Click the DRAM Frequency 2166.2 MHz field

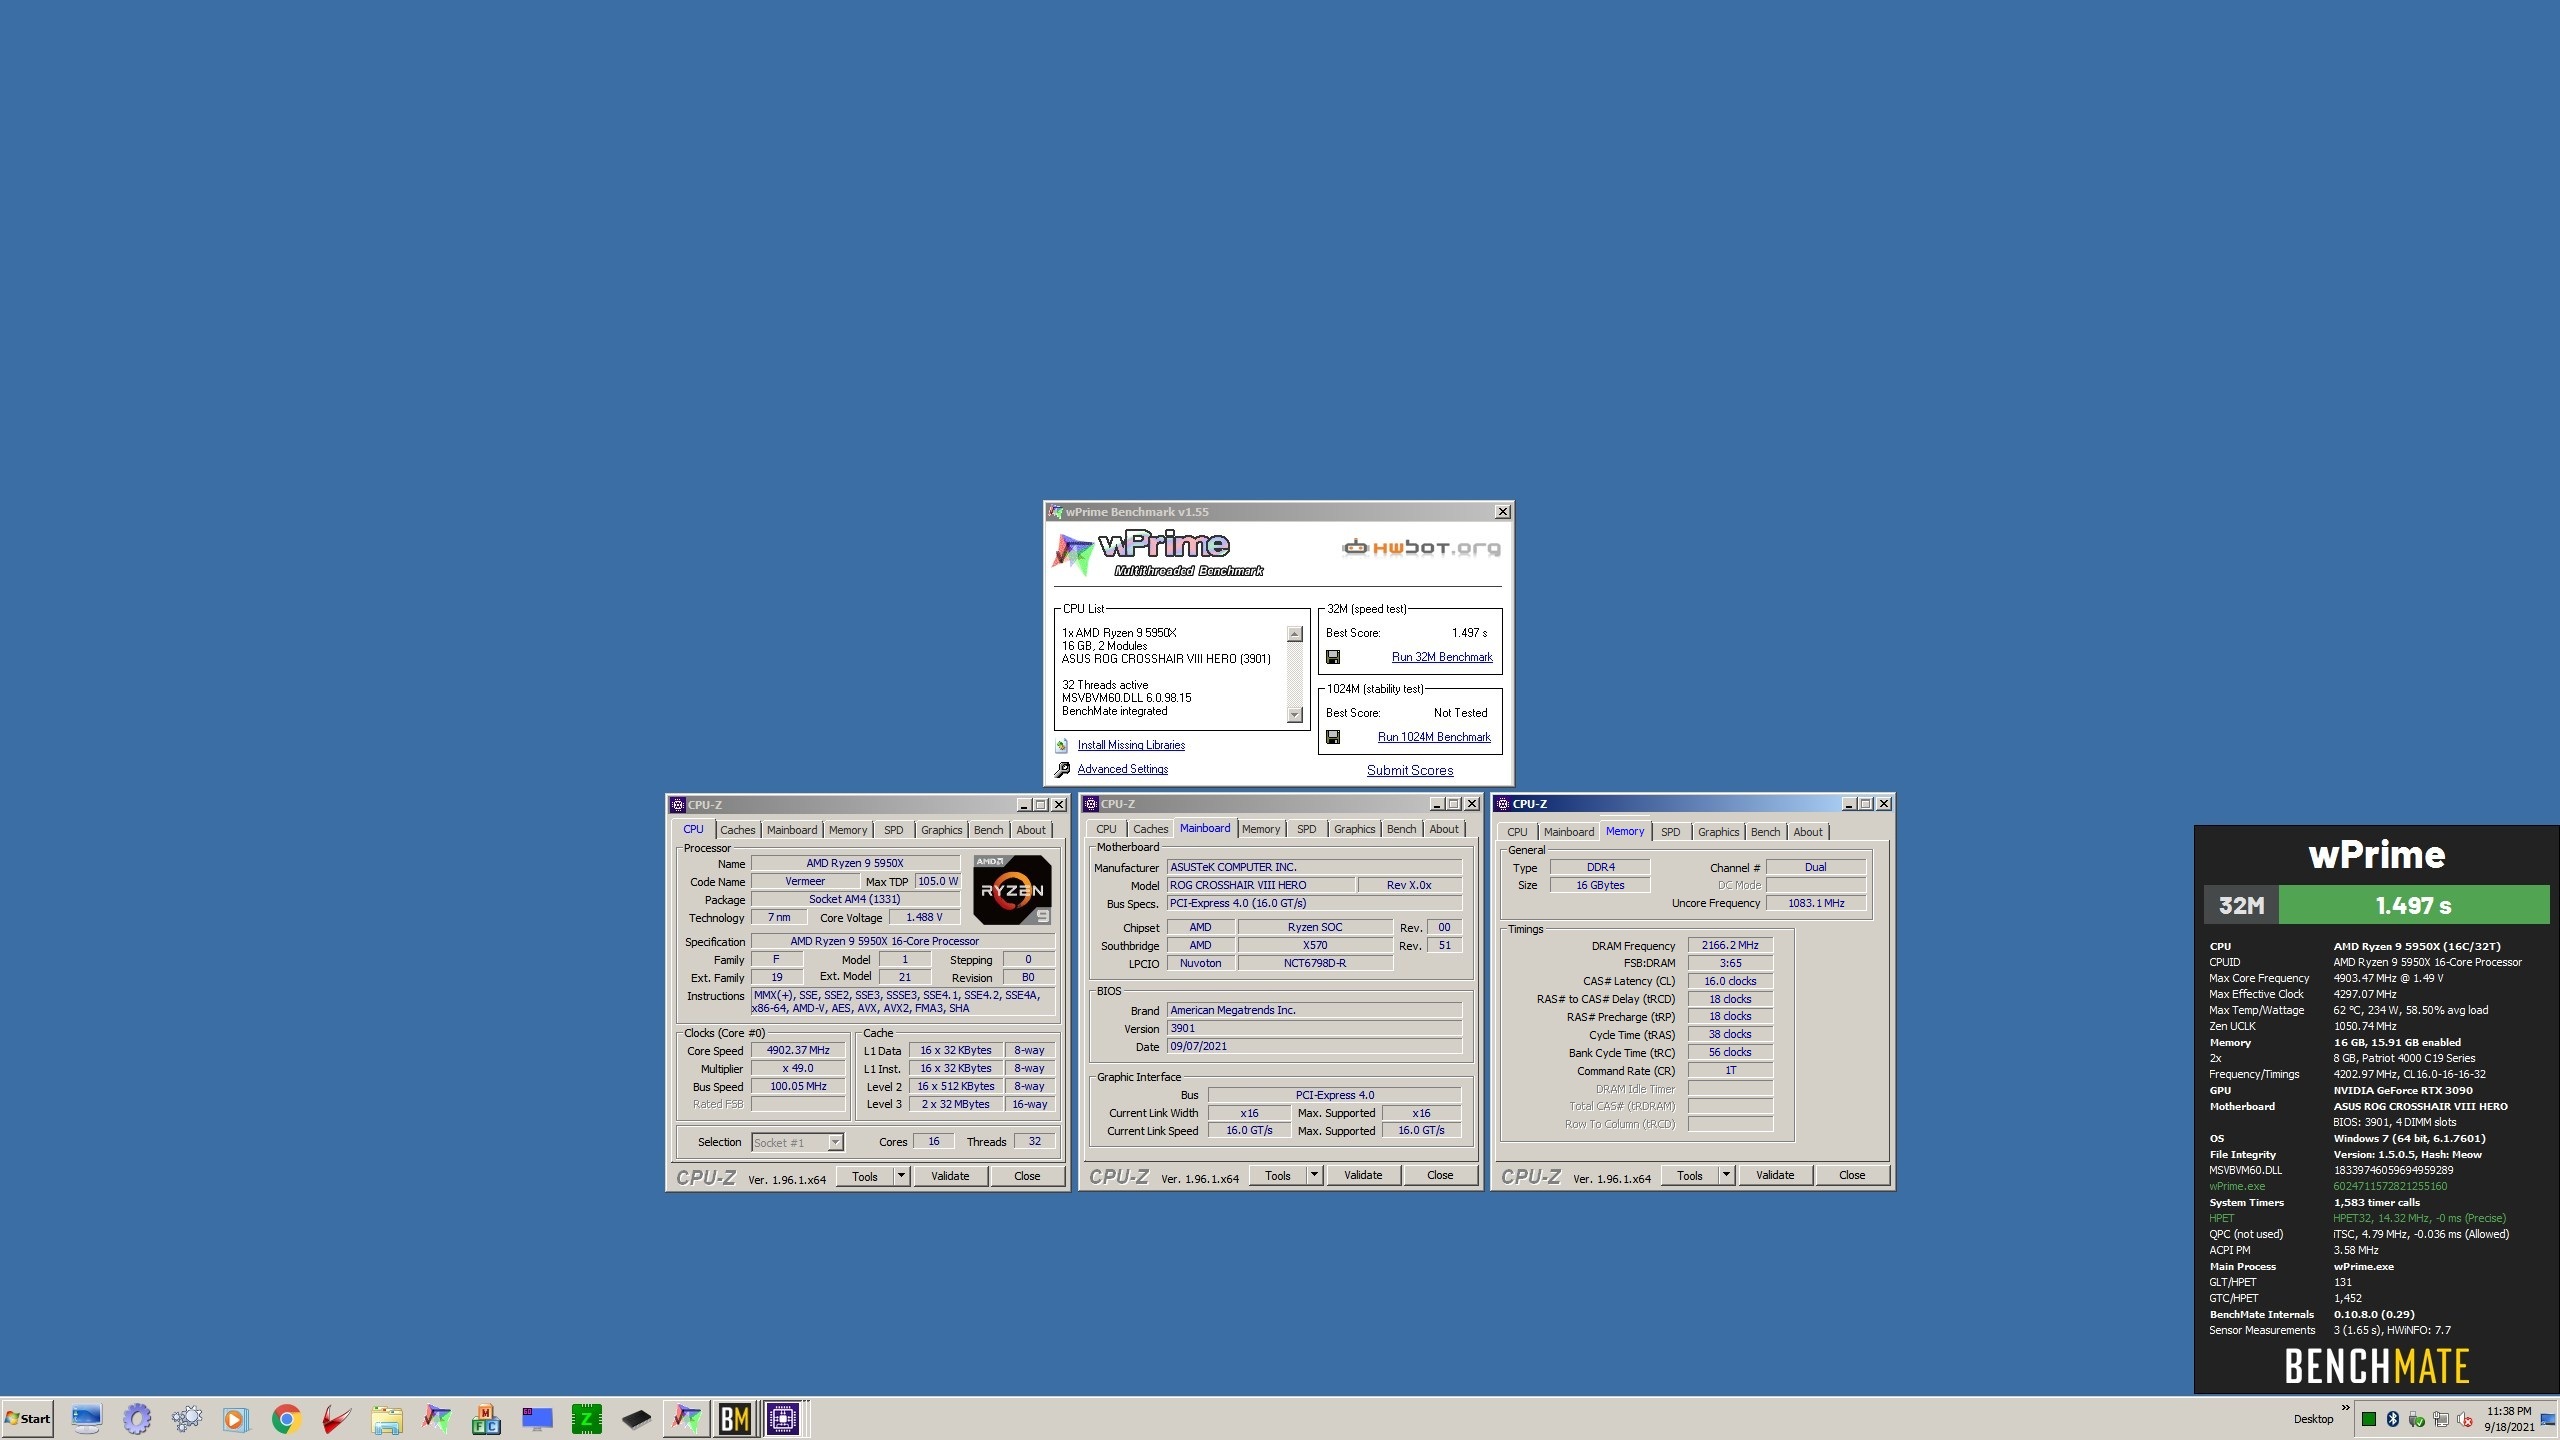point(1730,945)
